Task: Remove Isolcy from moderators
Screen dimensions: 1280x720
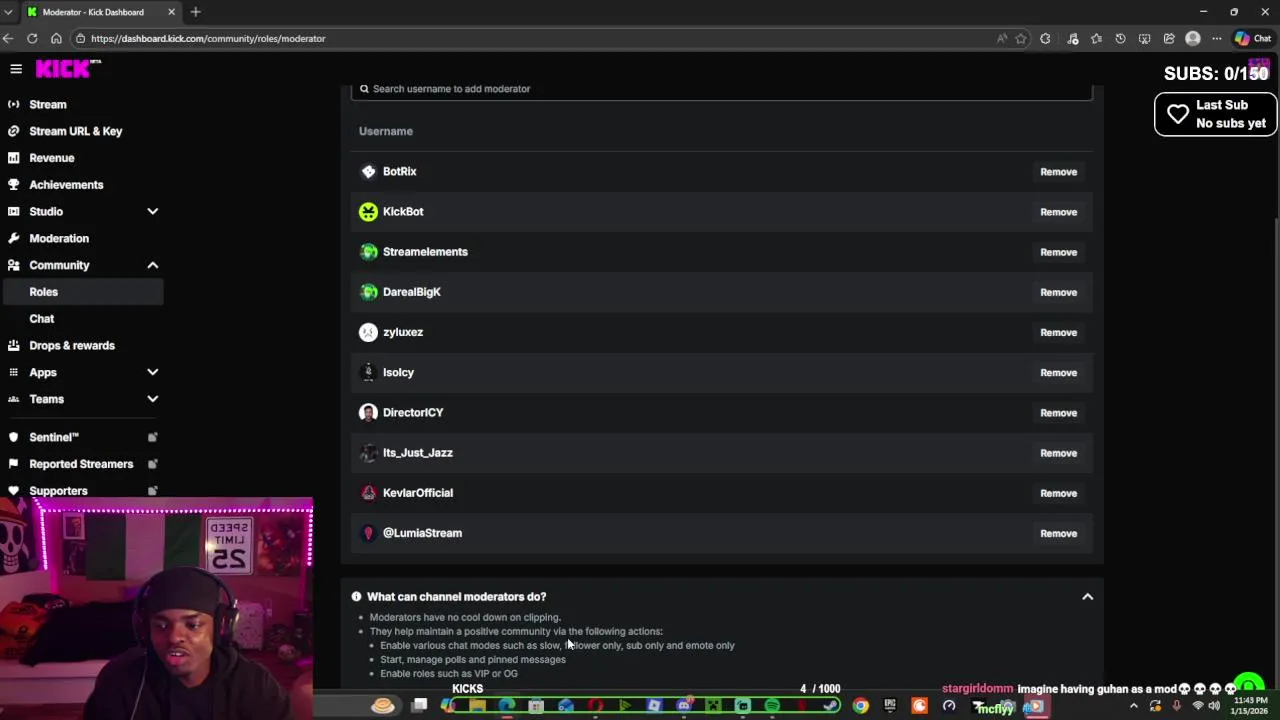Action: pyautogui.click(x=1058, y=372)
